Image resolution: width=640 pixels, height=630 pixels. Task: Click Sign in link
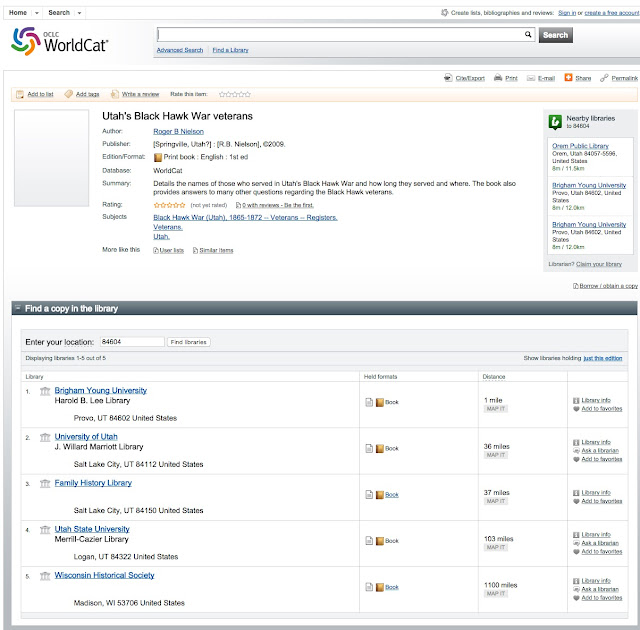567,13
